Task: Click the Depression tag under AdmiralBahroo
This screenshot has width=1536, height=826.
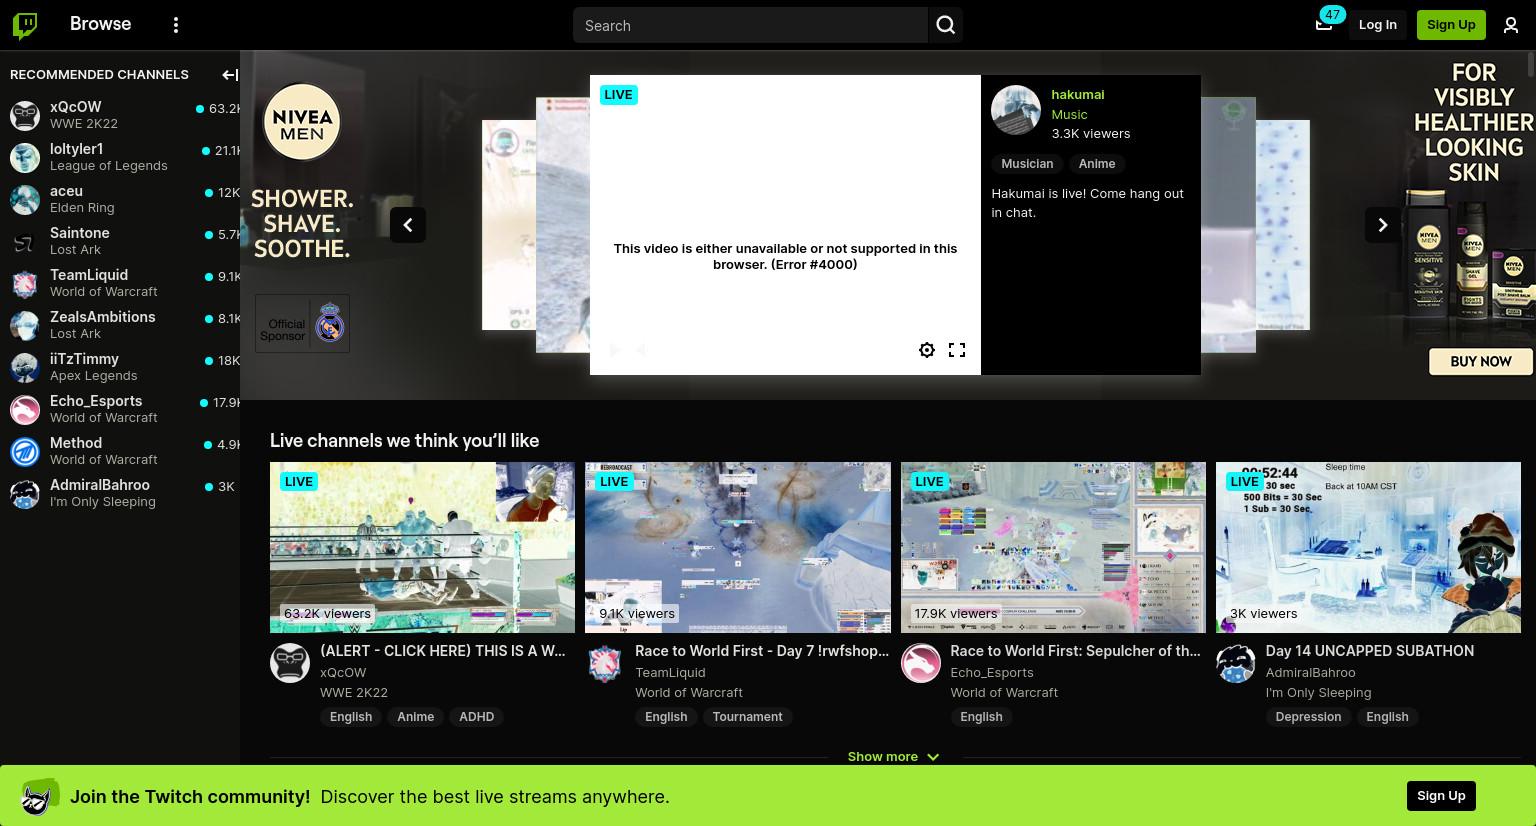Action: click(1308, 717)
